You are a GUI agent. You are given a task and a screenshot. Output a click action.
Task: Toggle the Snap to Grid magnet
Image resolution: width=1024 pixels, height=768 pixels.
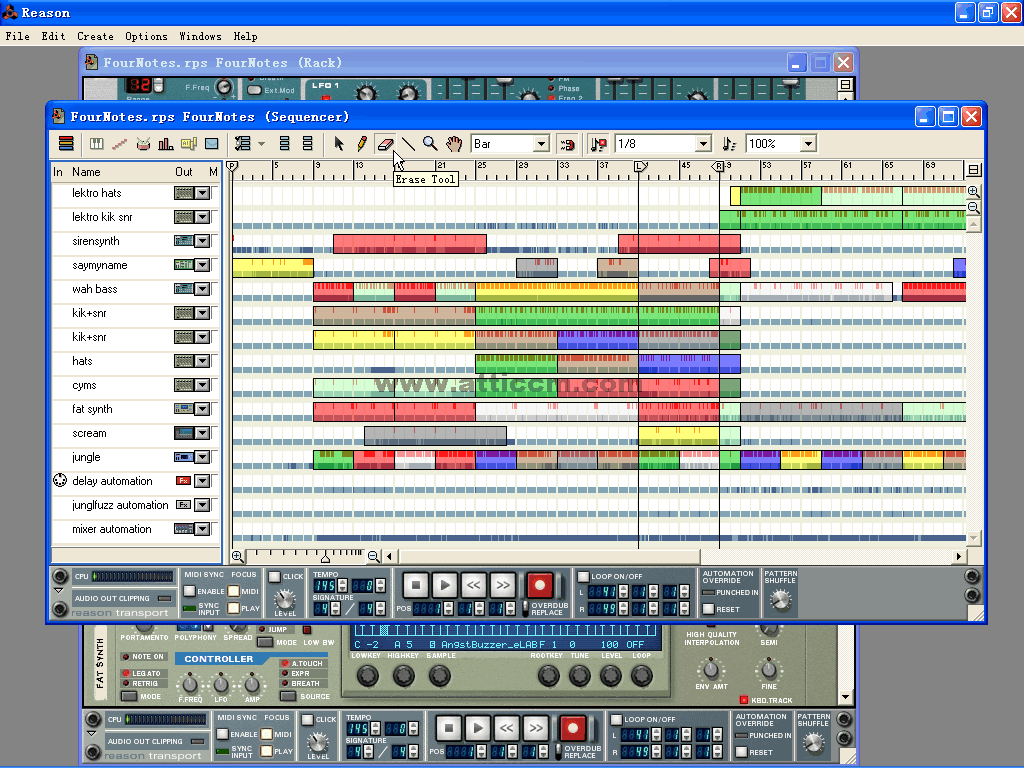pos(568,144)
